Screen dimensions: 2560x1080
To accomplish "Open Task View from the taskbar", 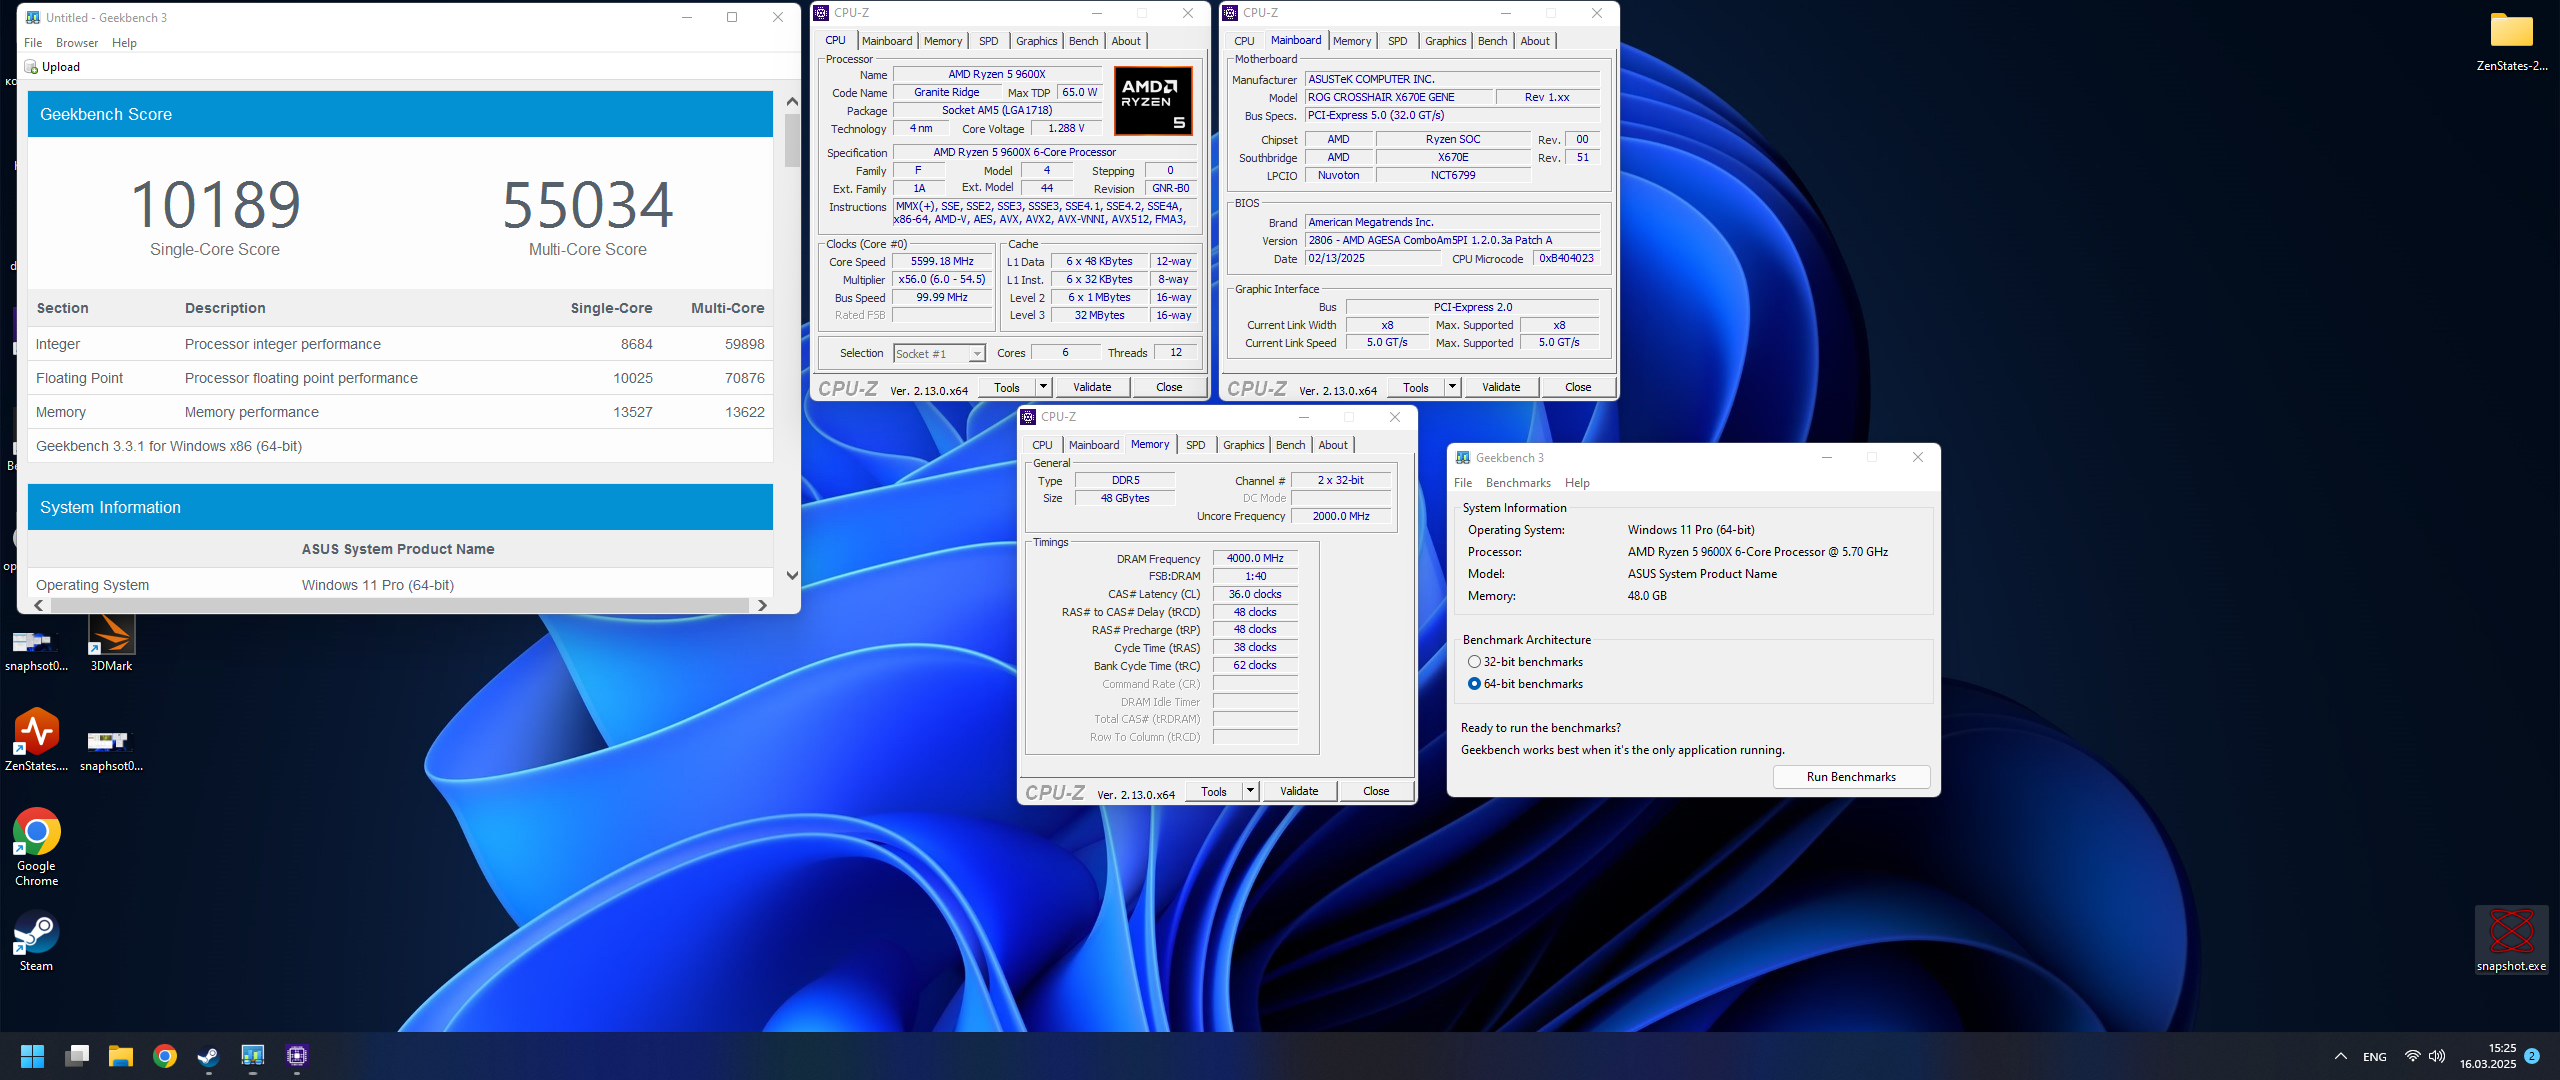I will click(77, 1056).
